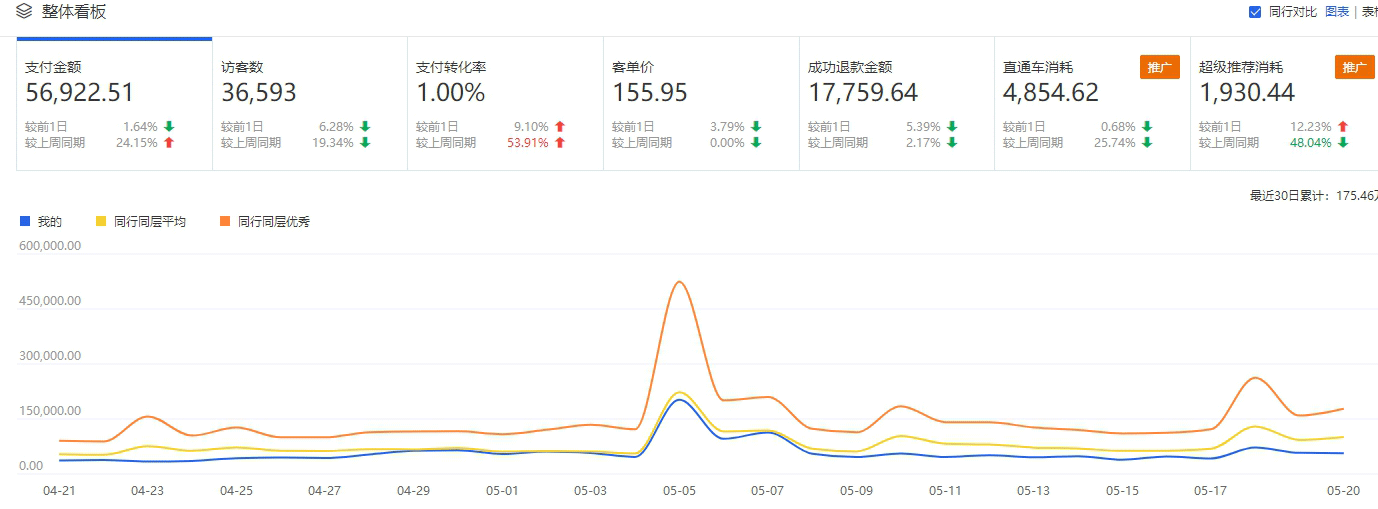This screenshot has height=509, width=1378.
Task: Select the 支付金额 metric card
Action: tap(114, 103)
